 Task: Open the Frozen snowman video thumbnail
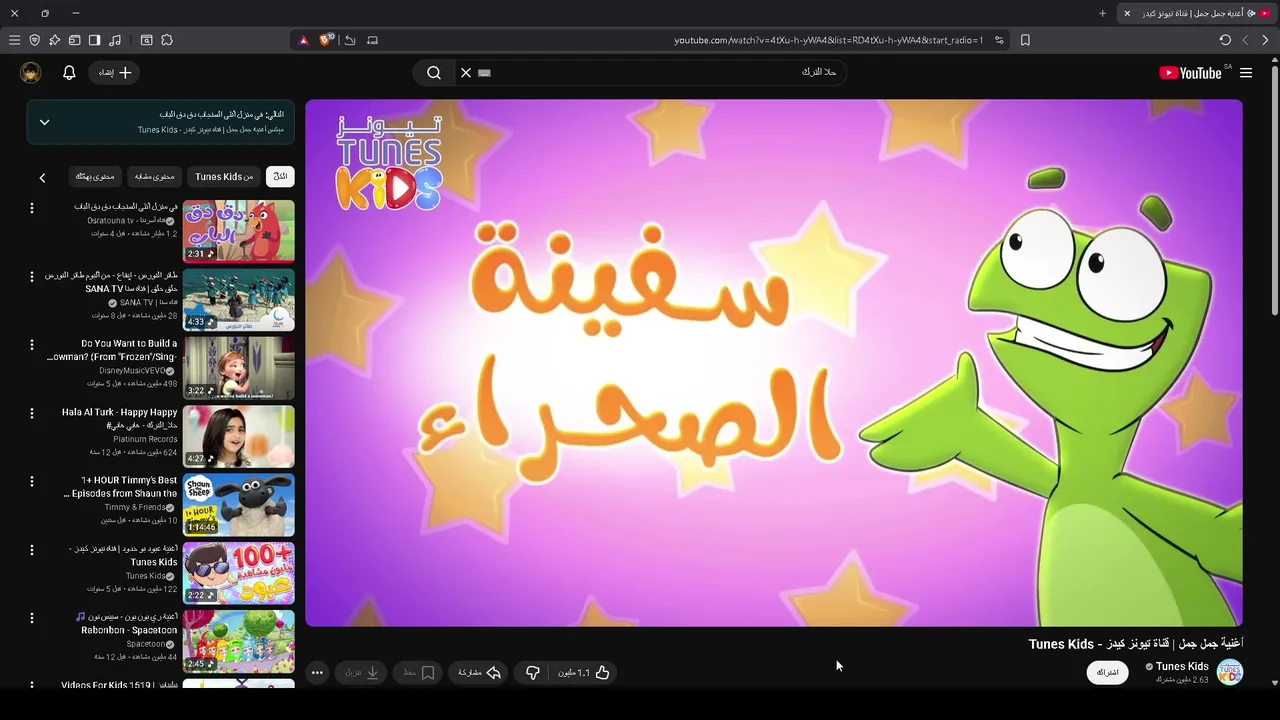click(x=239, y=367)
